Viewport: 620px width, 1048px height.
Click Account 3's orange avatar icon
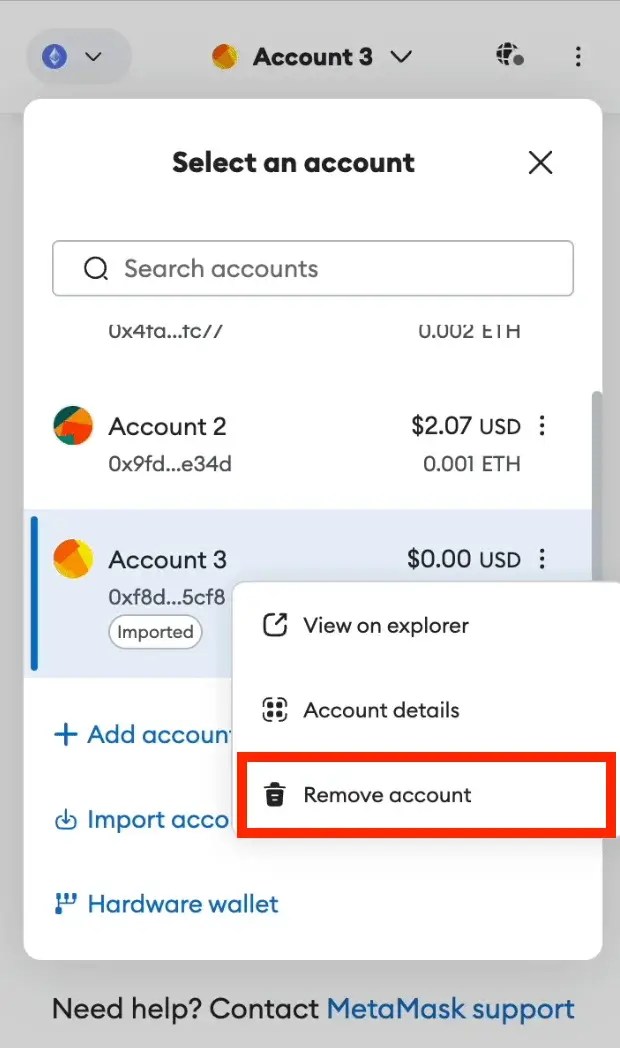pos(72,558)
